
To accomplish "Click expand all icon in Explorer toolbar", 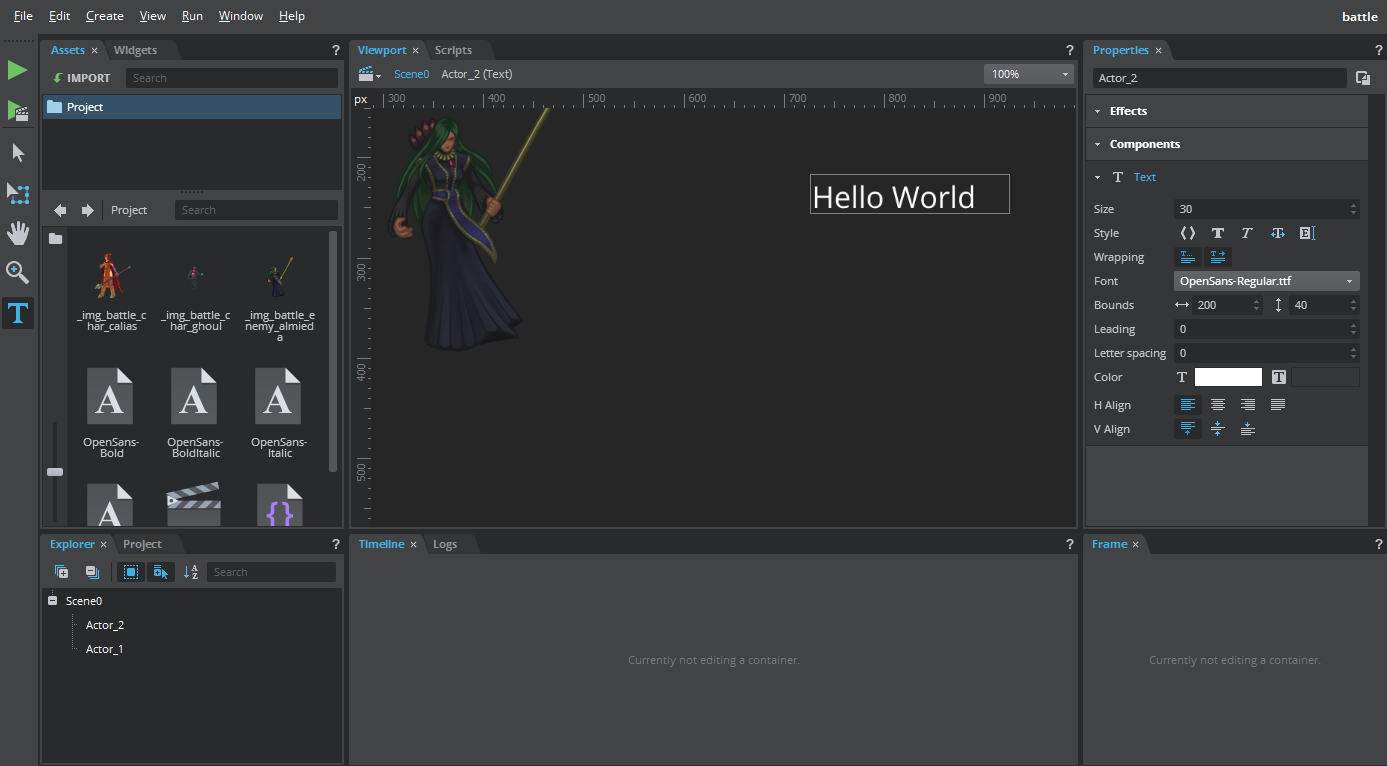I will 62,572.
